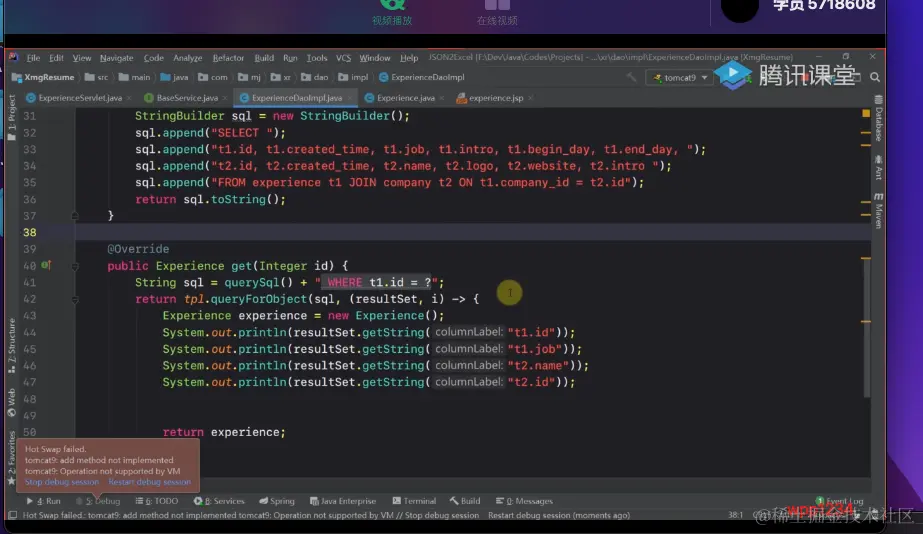923x534 pixels.
Task: Open the Structure tool window
Action: tap(11, 346)
